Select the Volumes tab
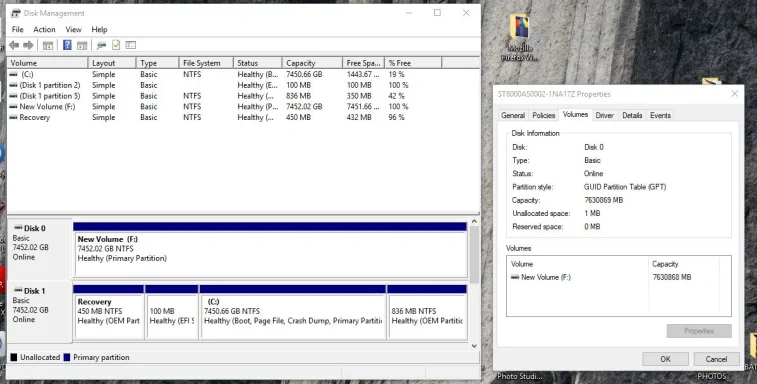The image size is (757, 384). click(x=575, y=114)
